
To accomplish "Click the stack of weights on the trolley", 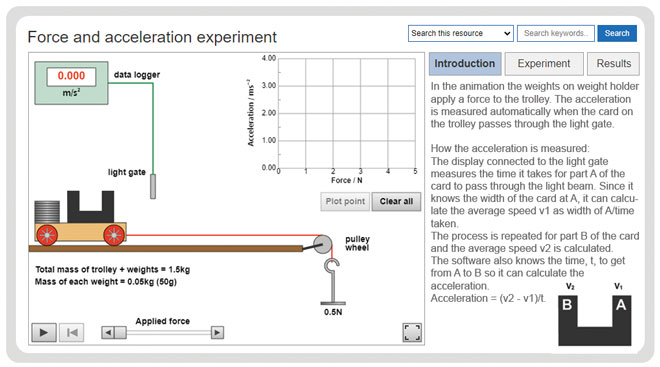I will (x=47, y=212).
